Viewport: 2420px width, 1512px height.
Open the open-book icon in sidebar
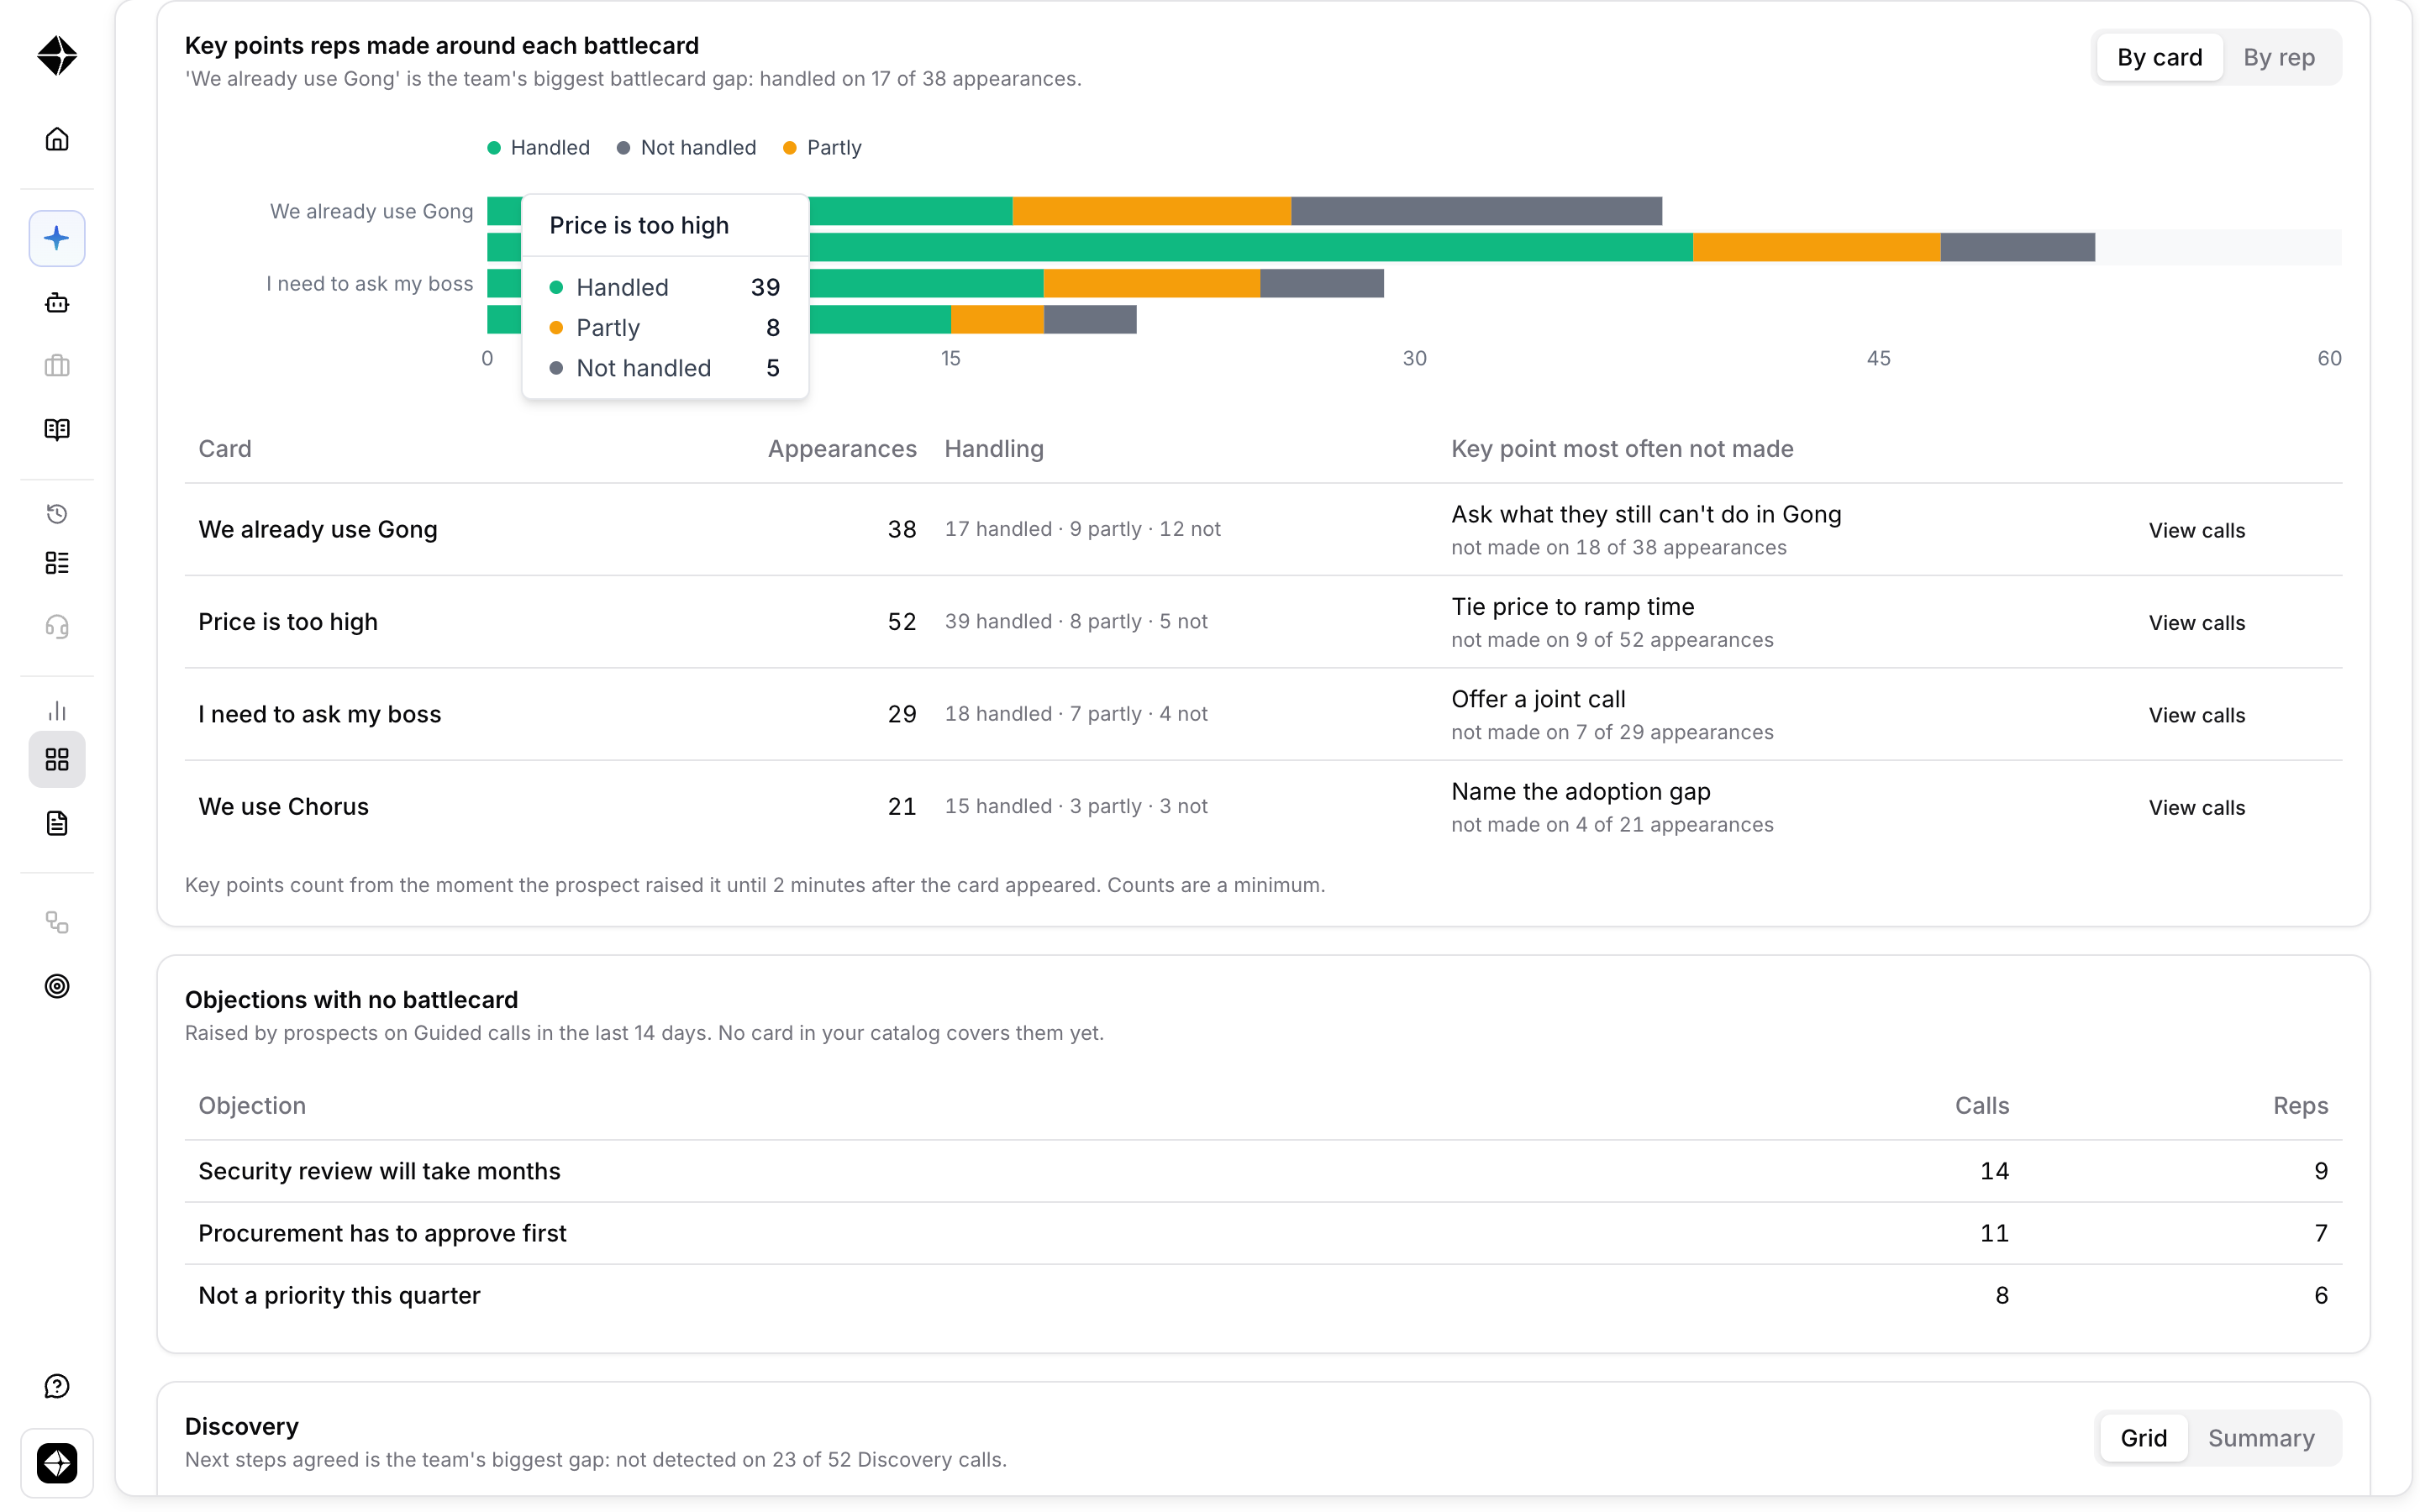(57, 429)
